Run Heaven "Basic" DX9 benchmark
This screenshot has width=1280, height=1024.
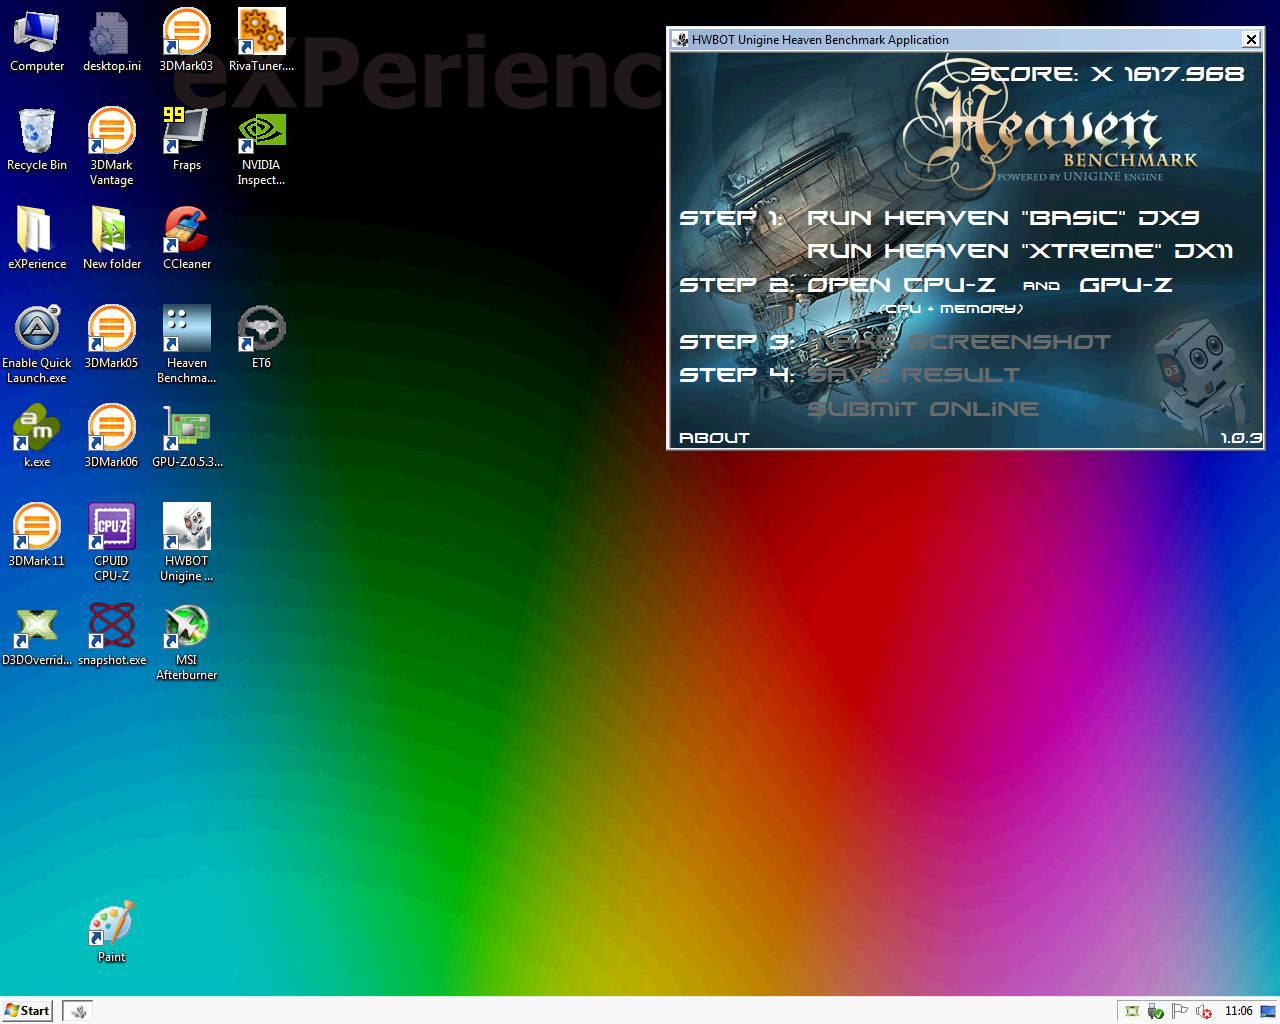[1003, 218]
